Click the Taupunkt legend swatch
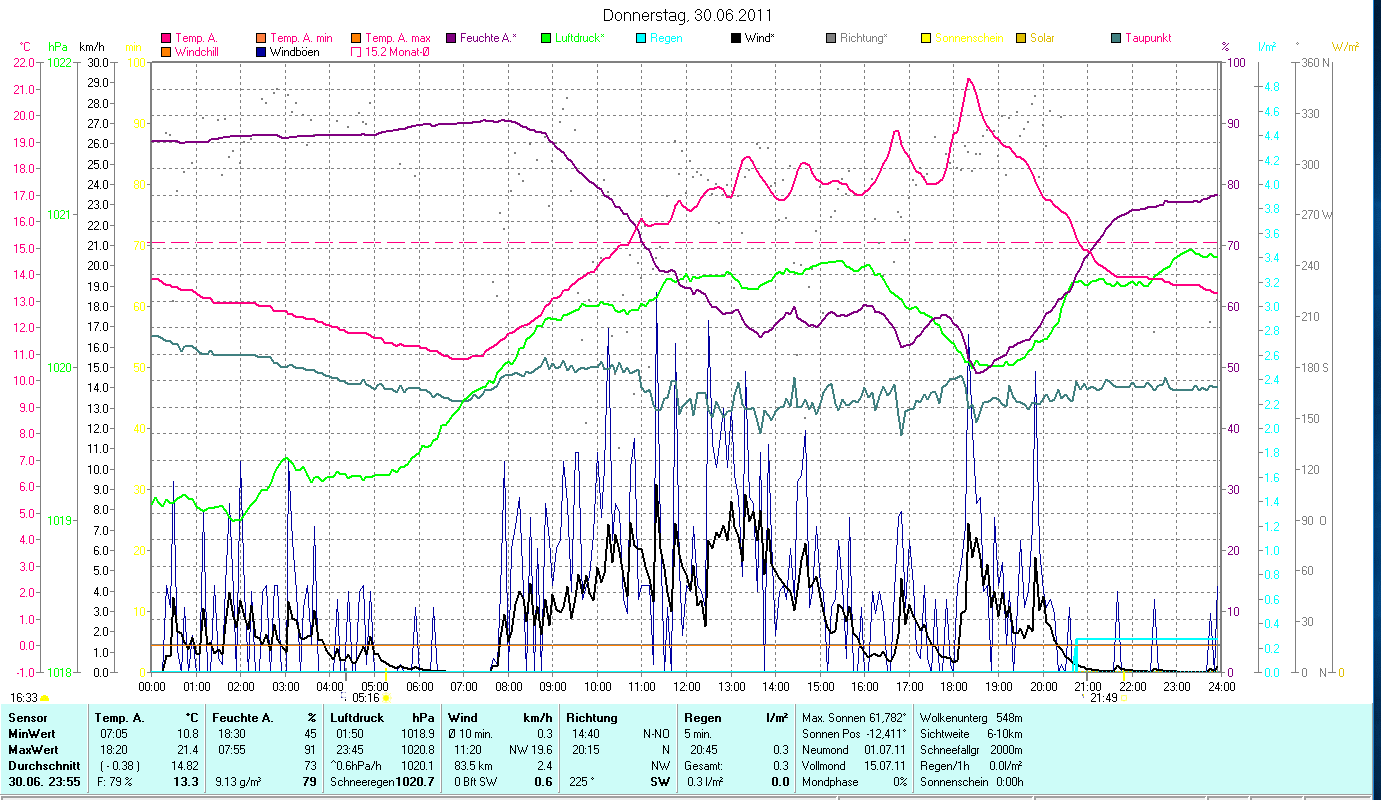This screenshot has height=800, width=1381. (1116, 38)
